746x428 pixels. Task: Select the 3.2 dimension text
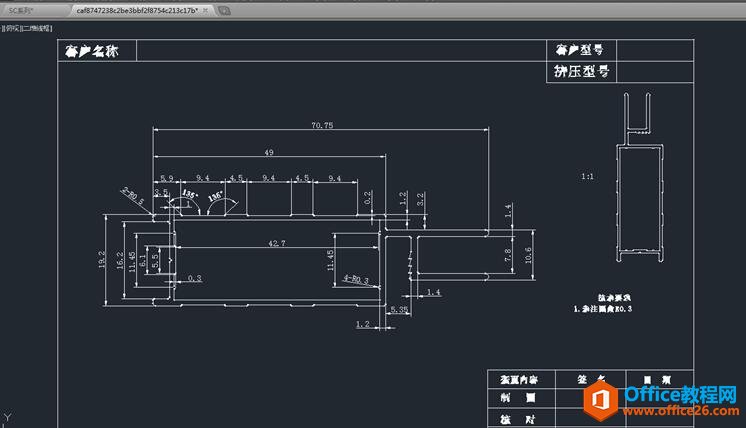[x=420, y=198]
